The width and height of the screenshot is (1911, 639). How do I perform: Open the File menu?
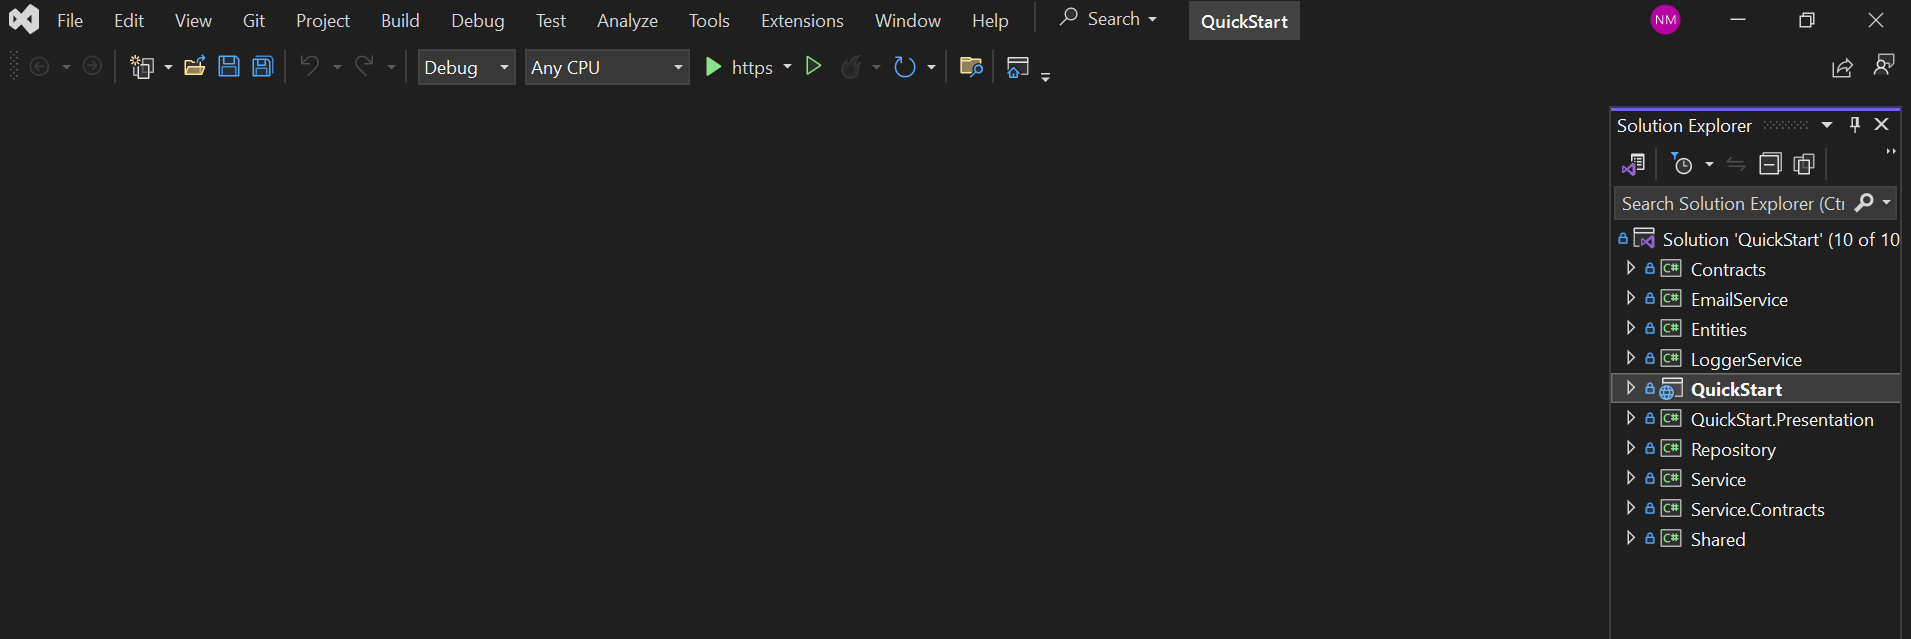coord(70,20)
